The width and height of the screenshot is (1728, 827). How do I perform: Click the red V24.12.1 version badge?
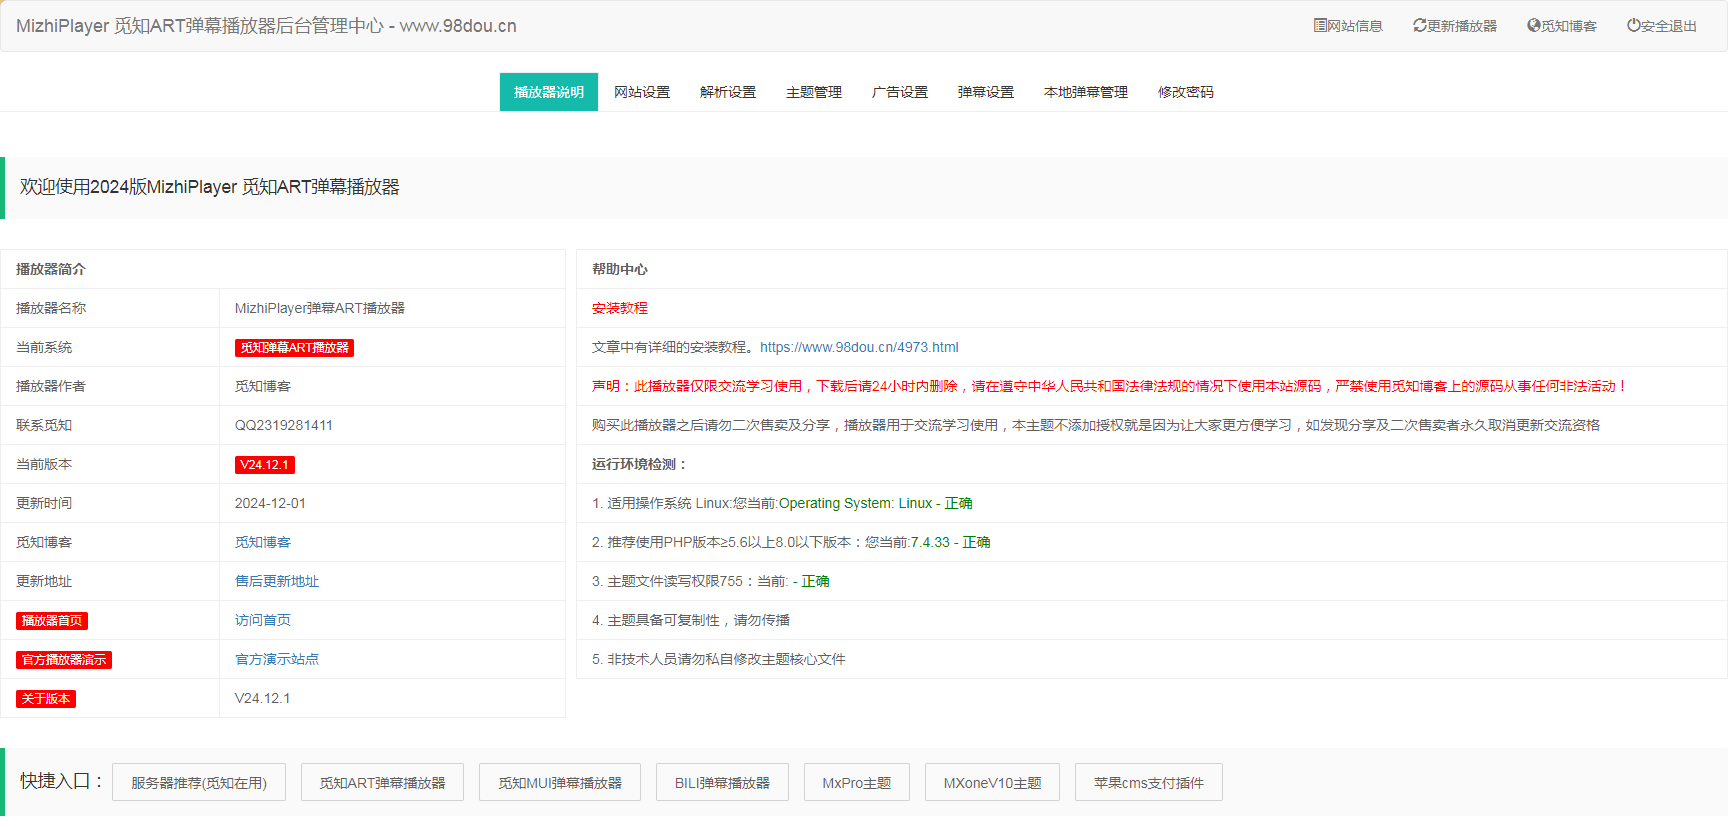(265, 465)
